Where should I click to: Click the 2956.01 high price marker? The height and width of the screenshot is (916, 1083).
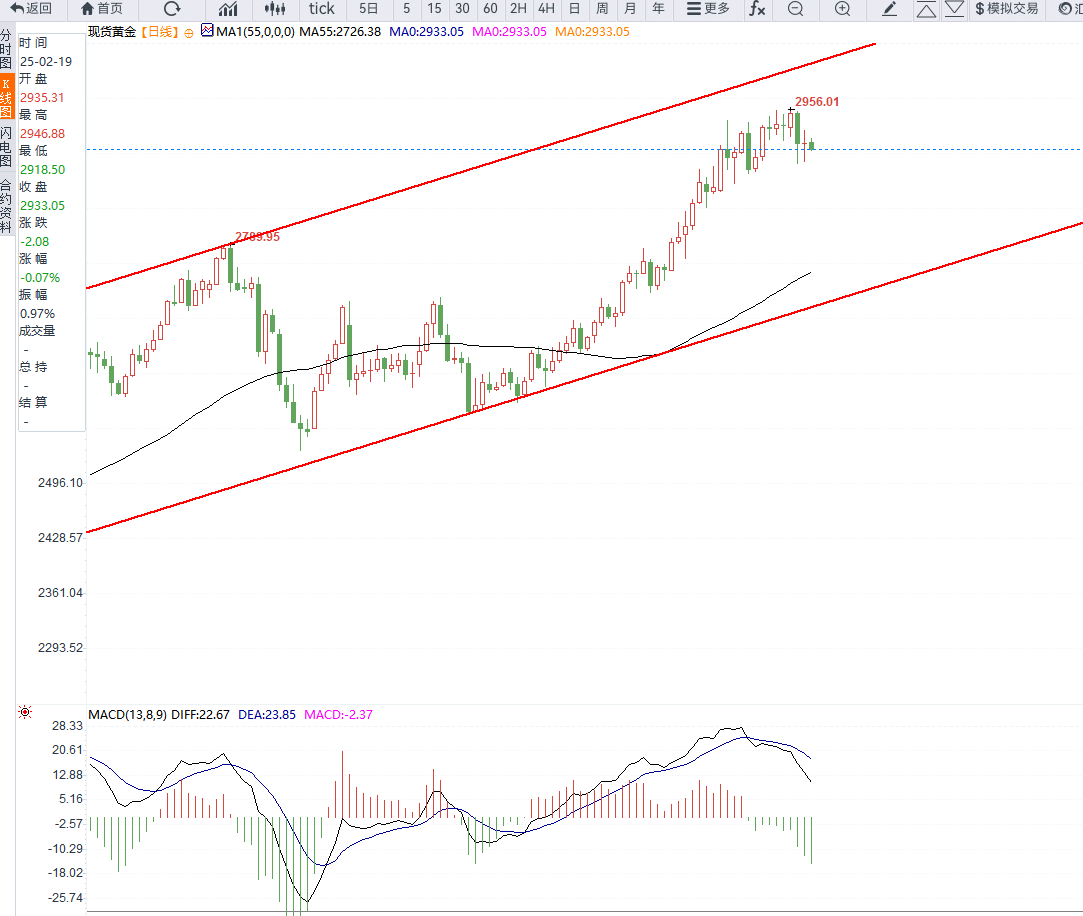[x=816, y=102]
